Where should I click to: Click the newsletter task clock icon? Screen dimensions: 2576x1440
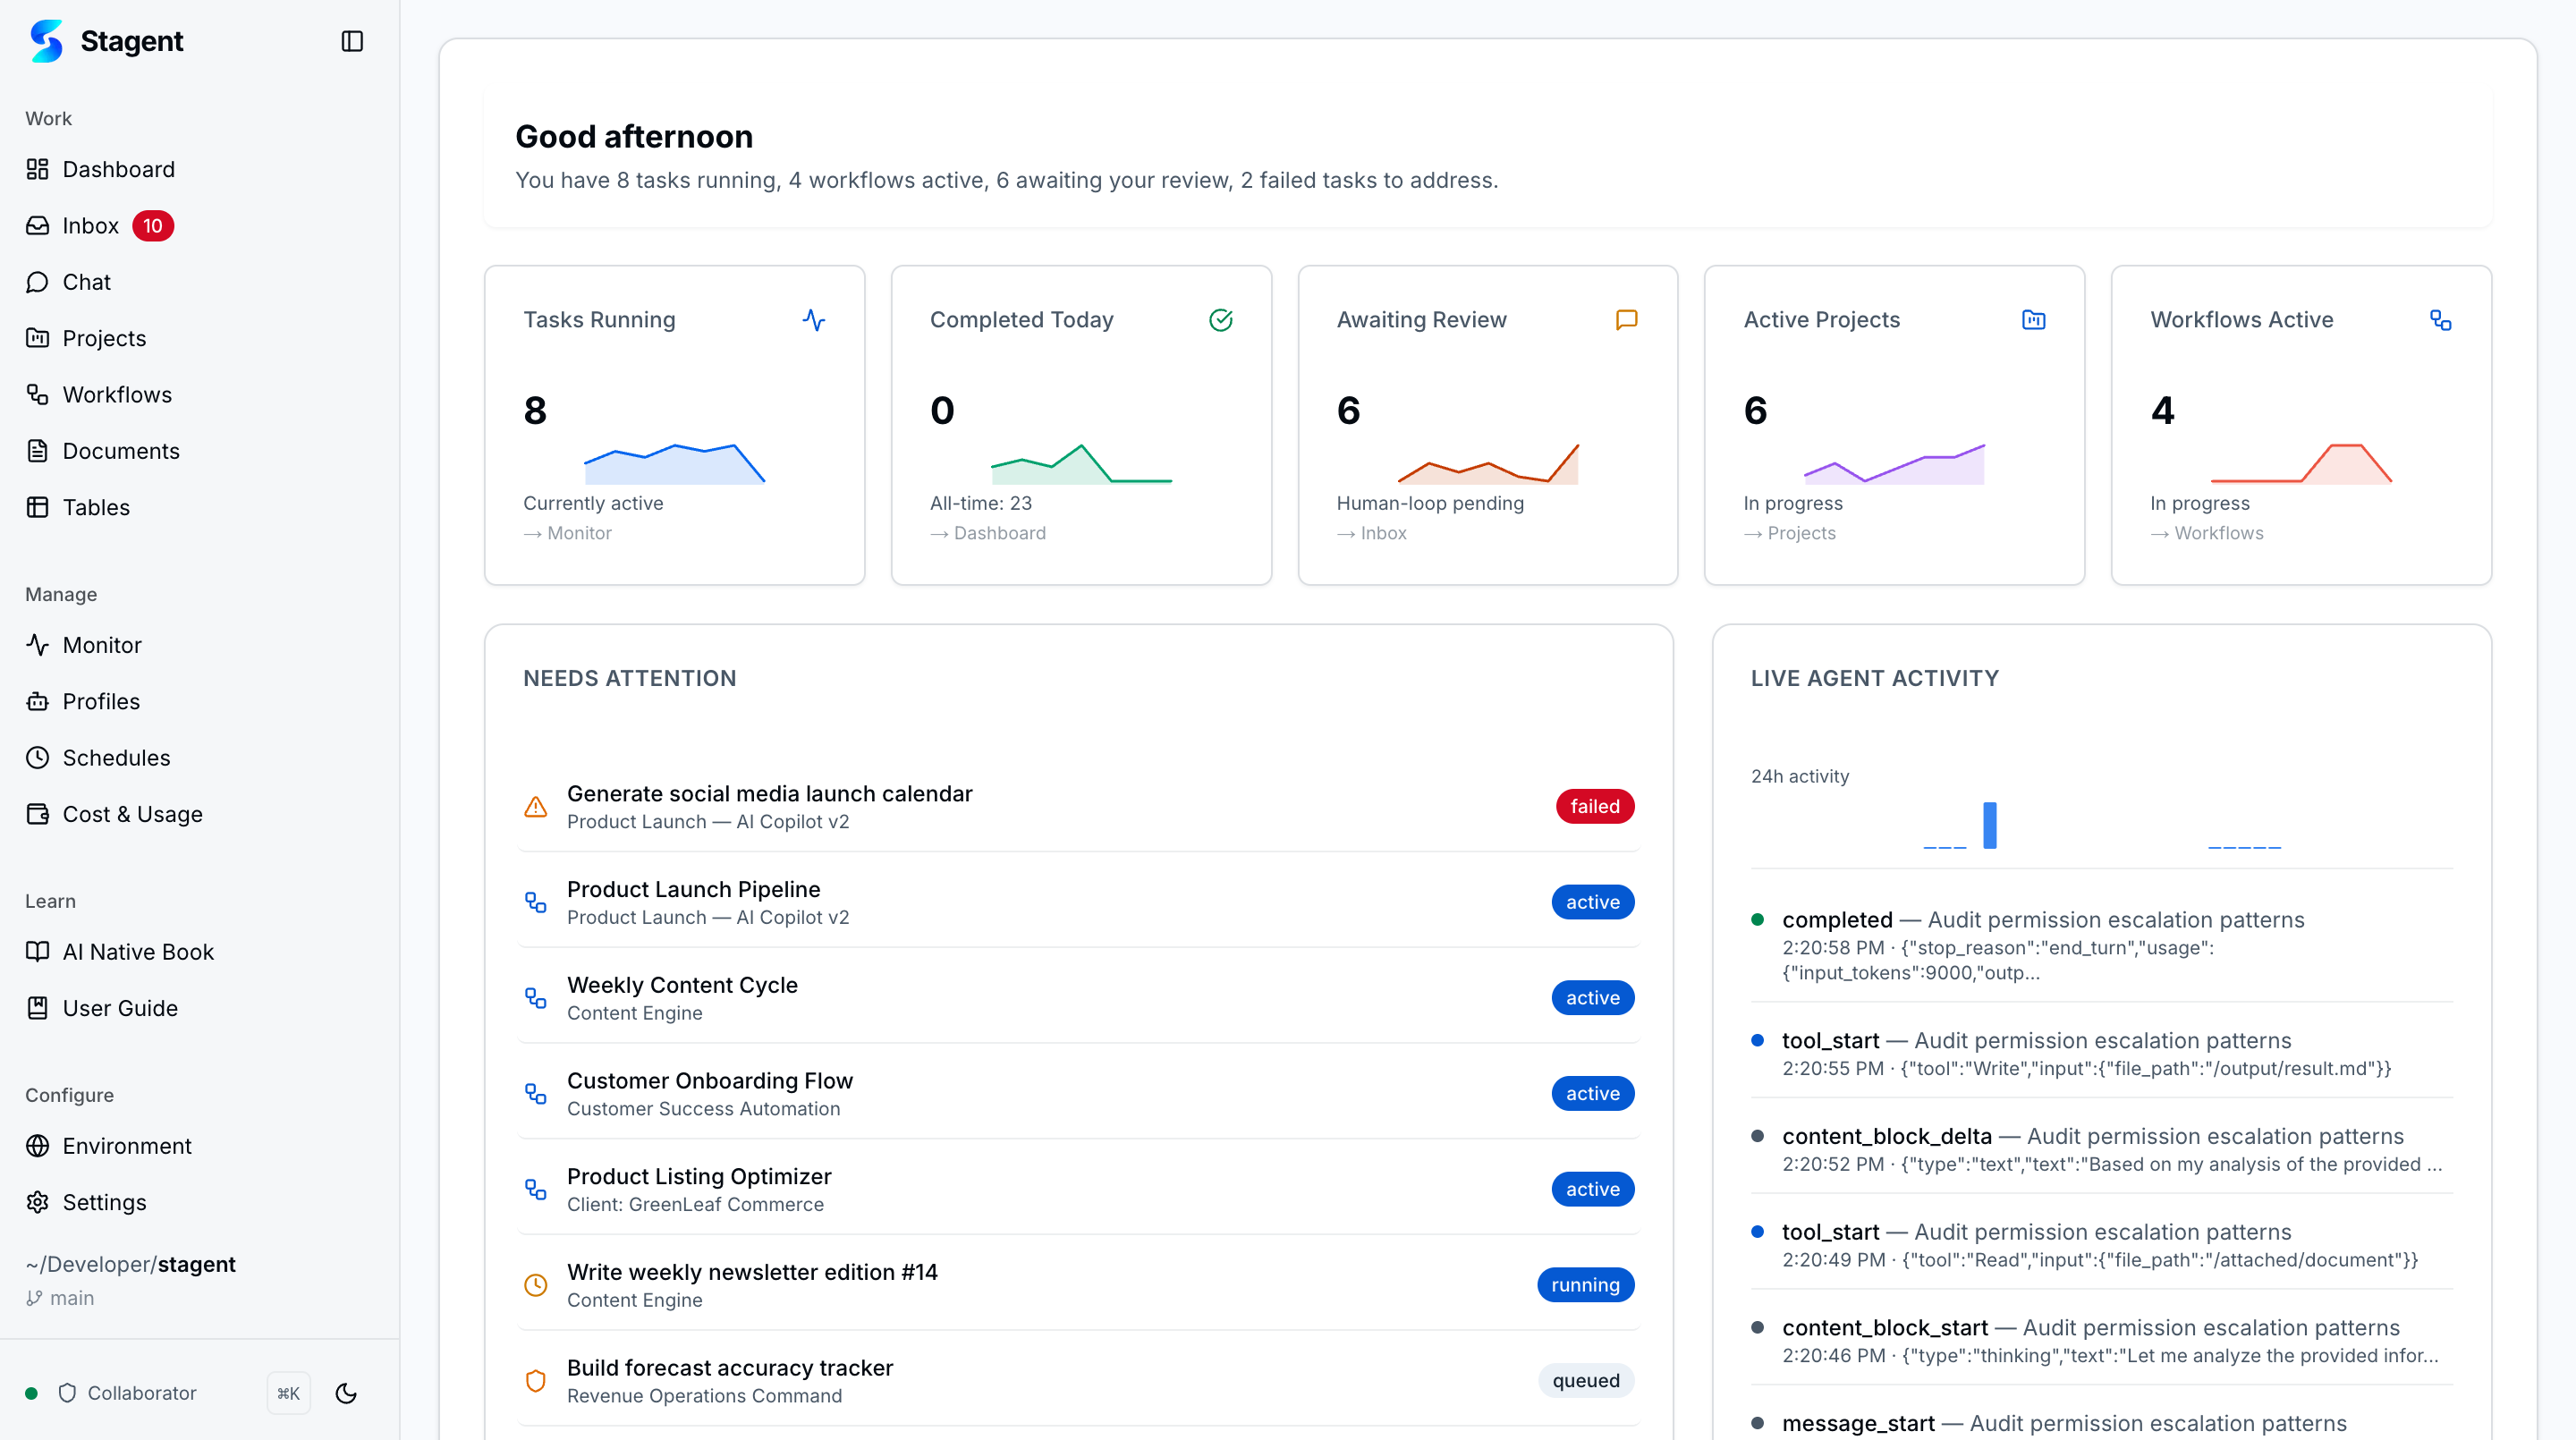[x=536, y=1285]
